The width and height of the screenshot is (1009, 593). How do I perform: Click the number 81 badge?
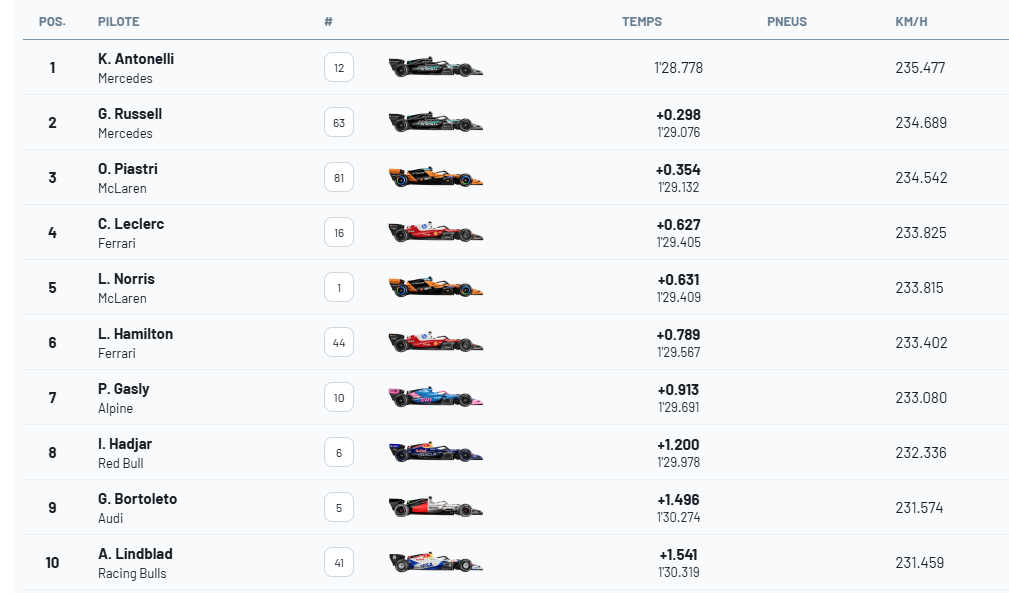[339, 178]
